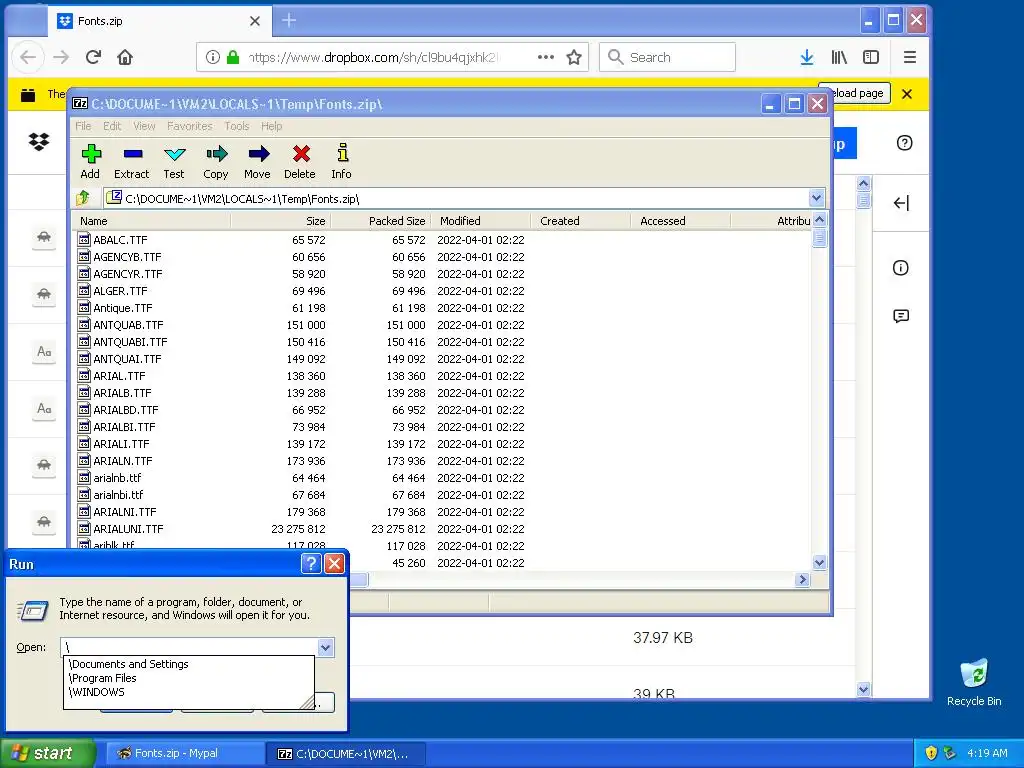Viewport: 1024px width, 768px height.
Task: Switch to 7-Zip taskbar button
Action: coord(347,753)
